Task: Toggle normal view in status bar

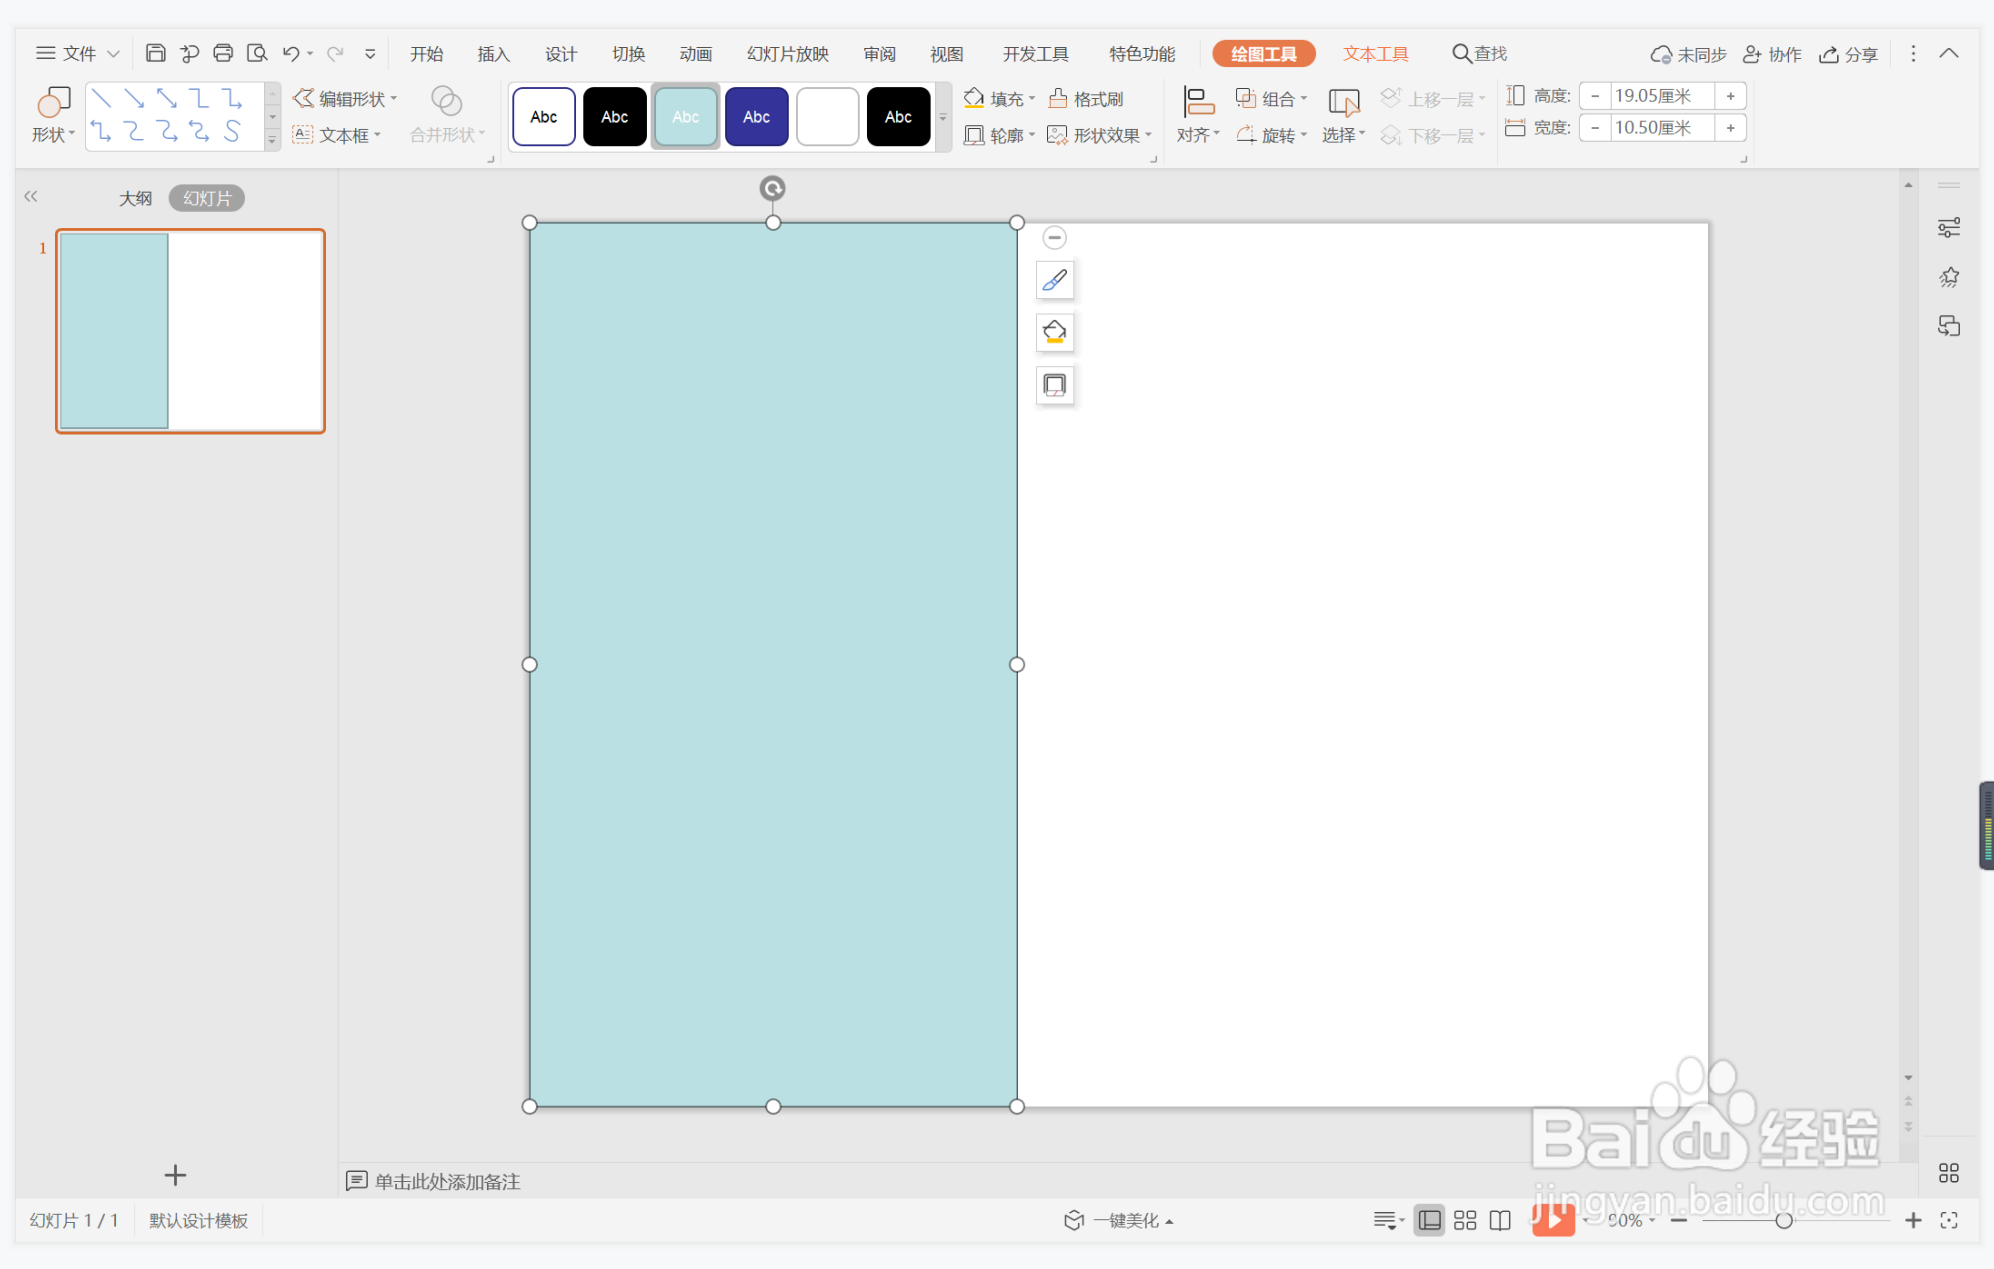Action: tap(1430, 1220)
